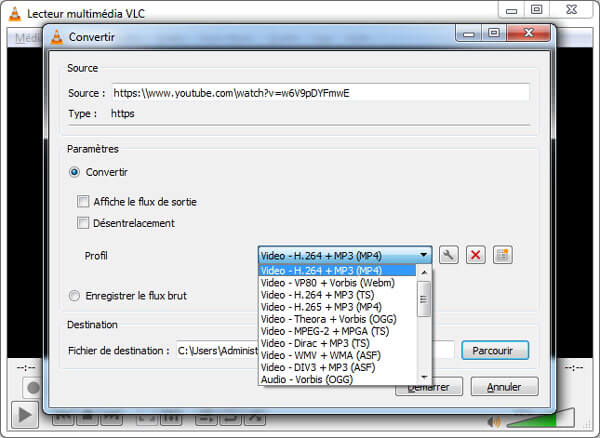This screenshot has width=600, height=438.
Task: Click the Parcourir button
Action: 495,350
